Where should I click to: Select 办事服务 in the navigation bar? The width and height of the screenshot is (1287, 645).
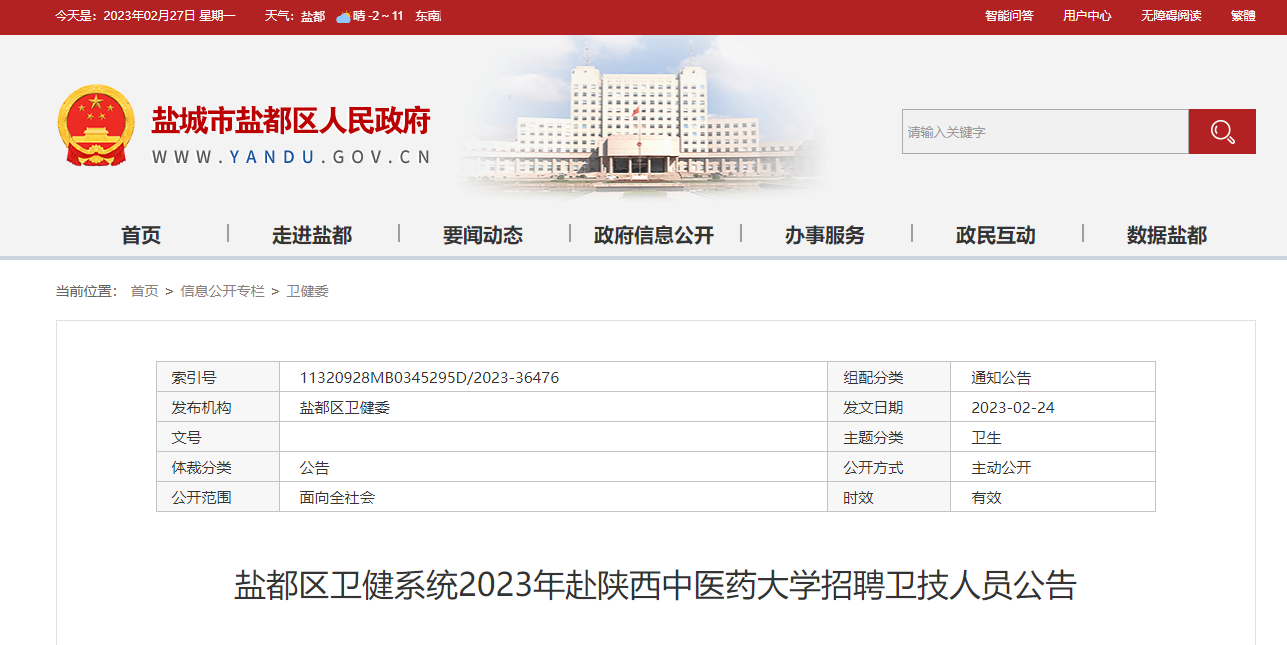(x=825, y=235)
